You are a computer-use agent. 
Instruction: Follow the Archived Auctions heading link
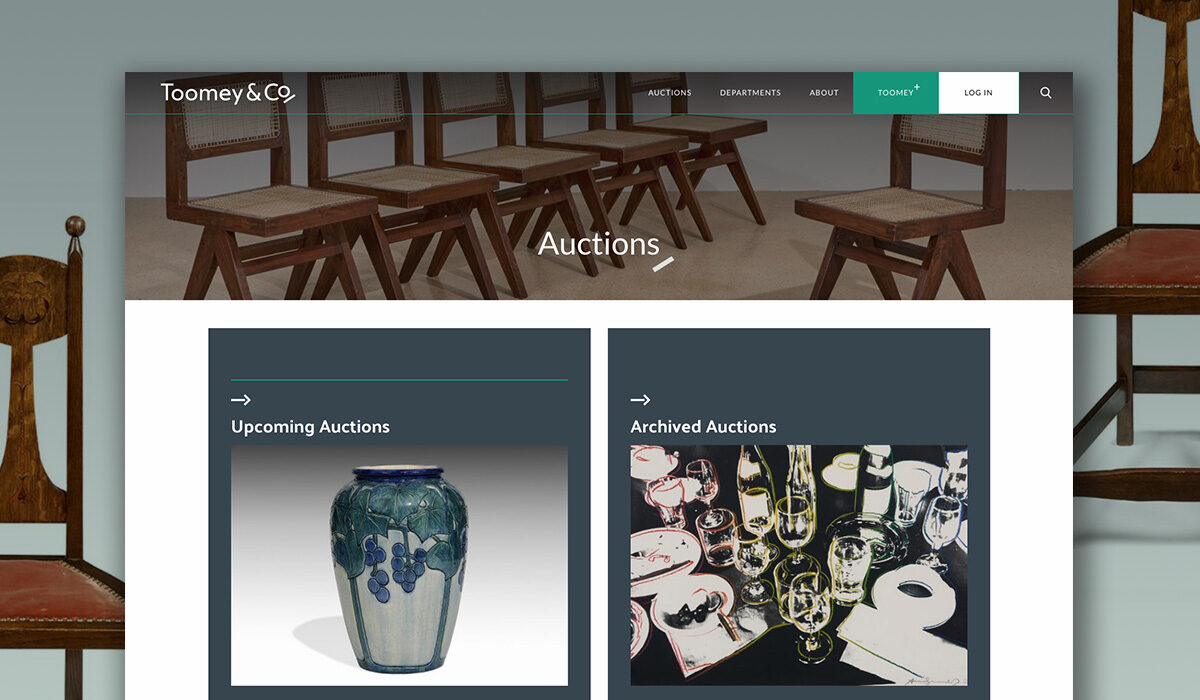[x=703, y=427]
